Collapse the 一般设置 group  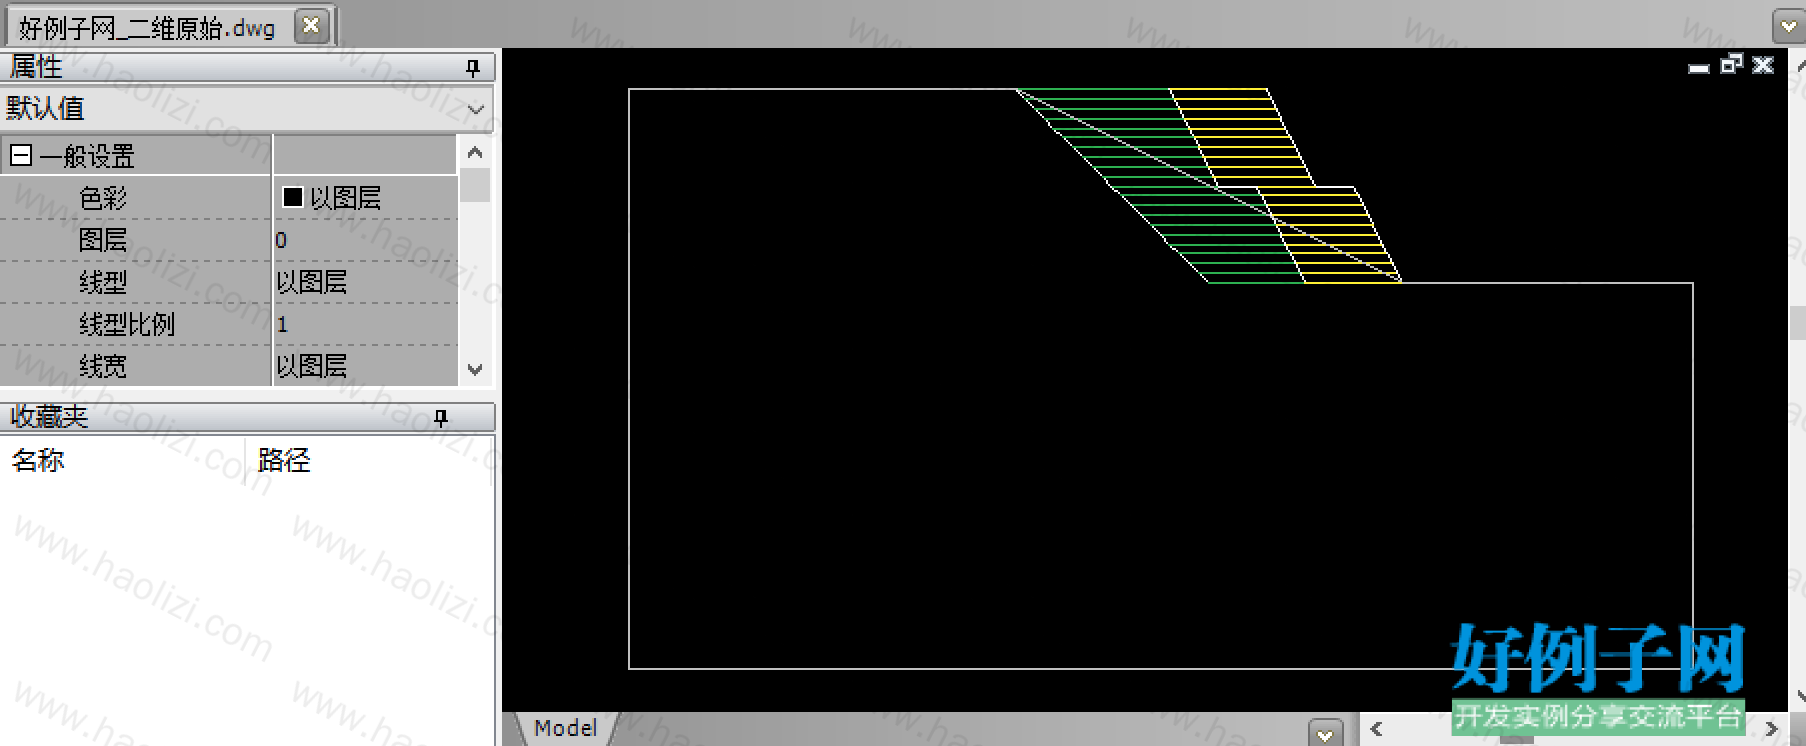[20, 156]
